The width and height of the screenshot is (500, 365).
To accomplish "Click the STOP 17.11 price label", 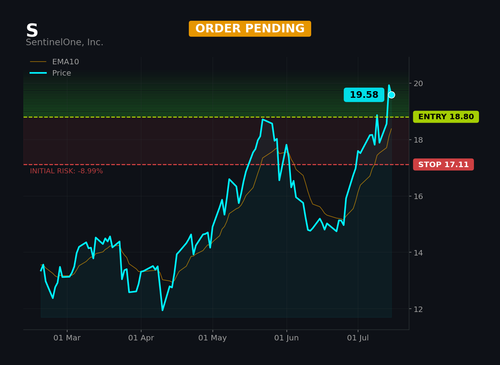I will (443, 164).
